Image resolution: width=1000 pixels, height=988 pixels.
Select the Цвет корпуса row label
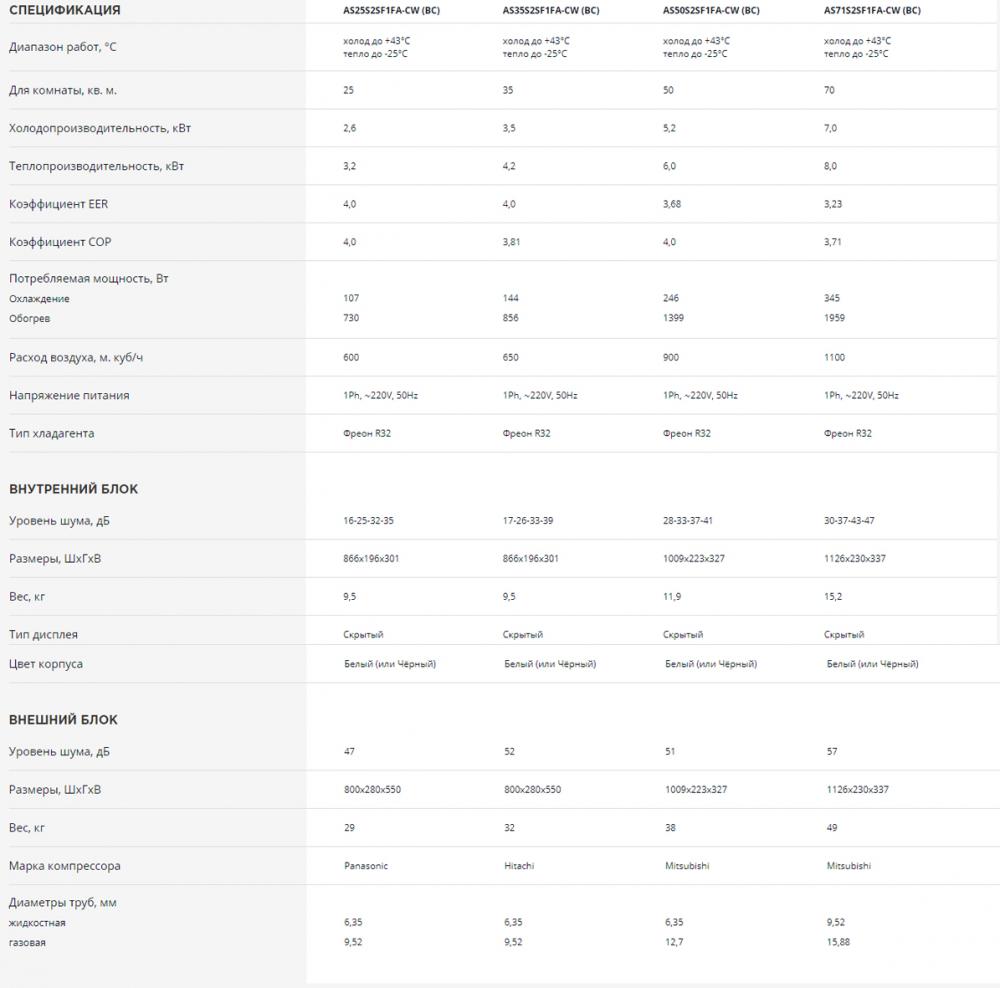[46, 664]
